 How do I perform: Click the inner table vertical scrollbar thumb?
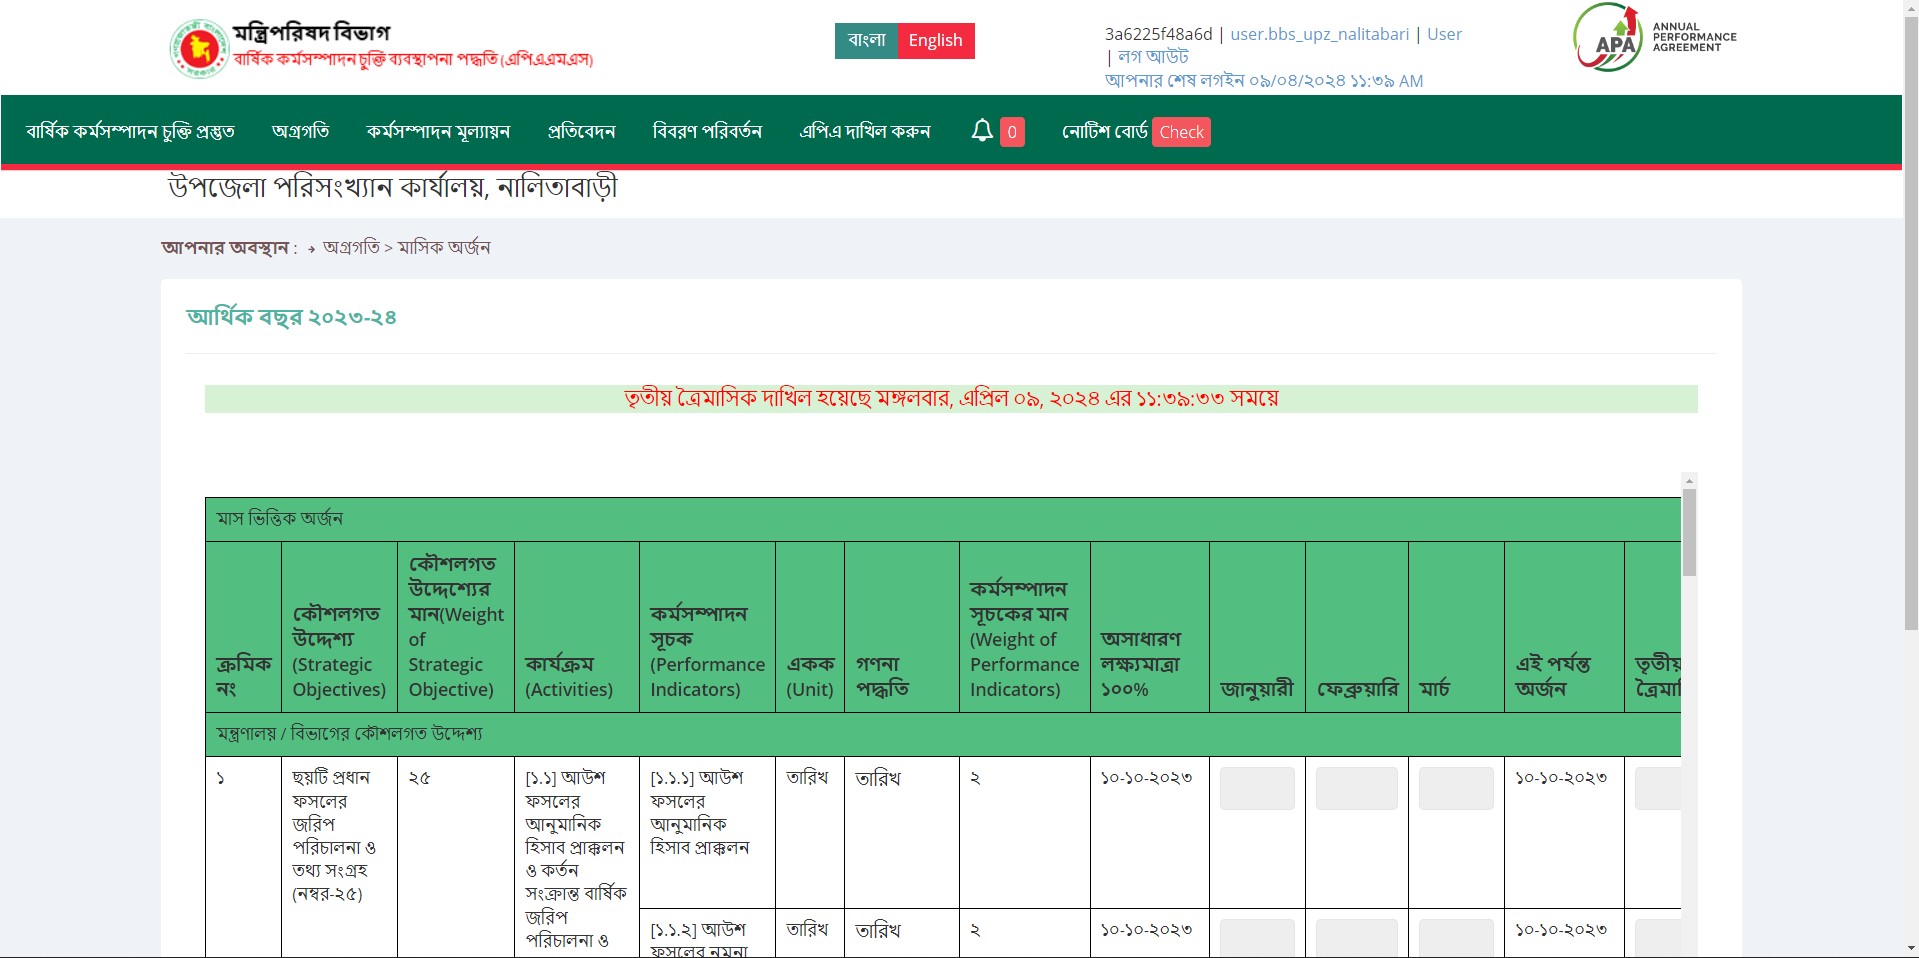(1689, 533)
